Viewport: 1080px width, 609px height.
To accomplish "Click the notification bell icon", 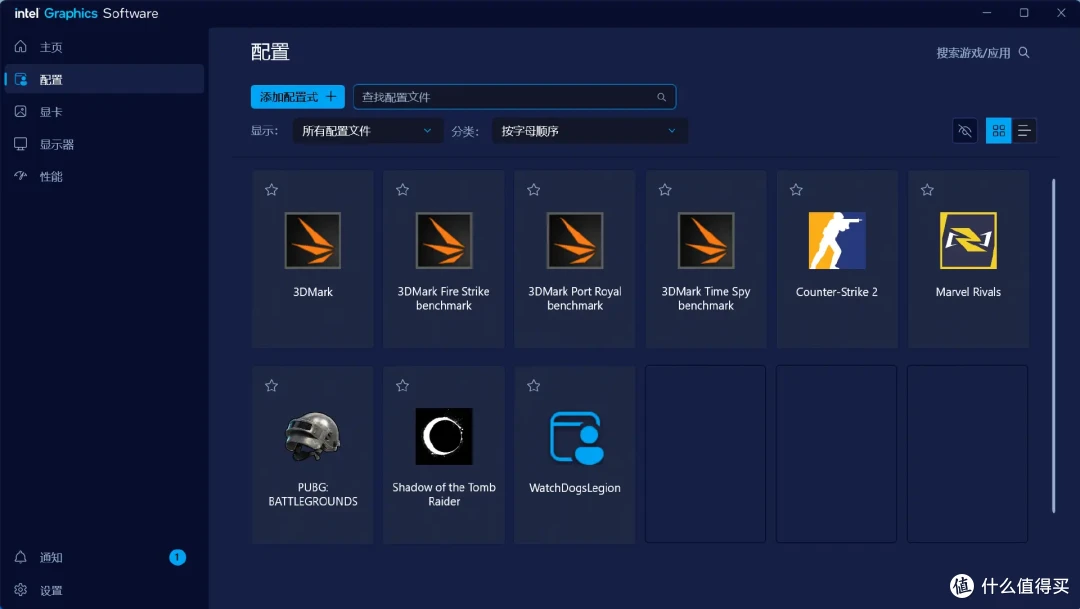I will pyautogui.click(x=21, y=557).
